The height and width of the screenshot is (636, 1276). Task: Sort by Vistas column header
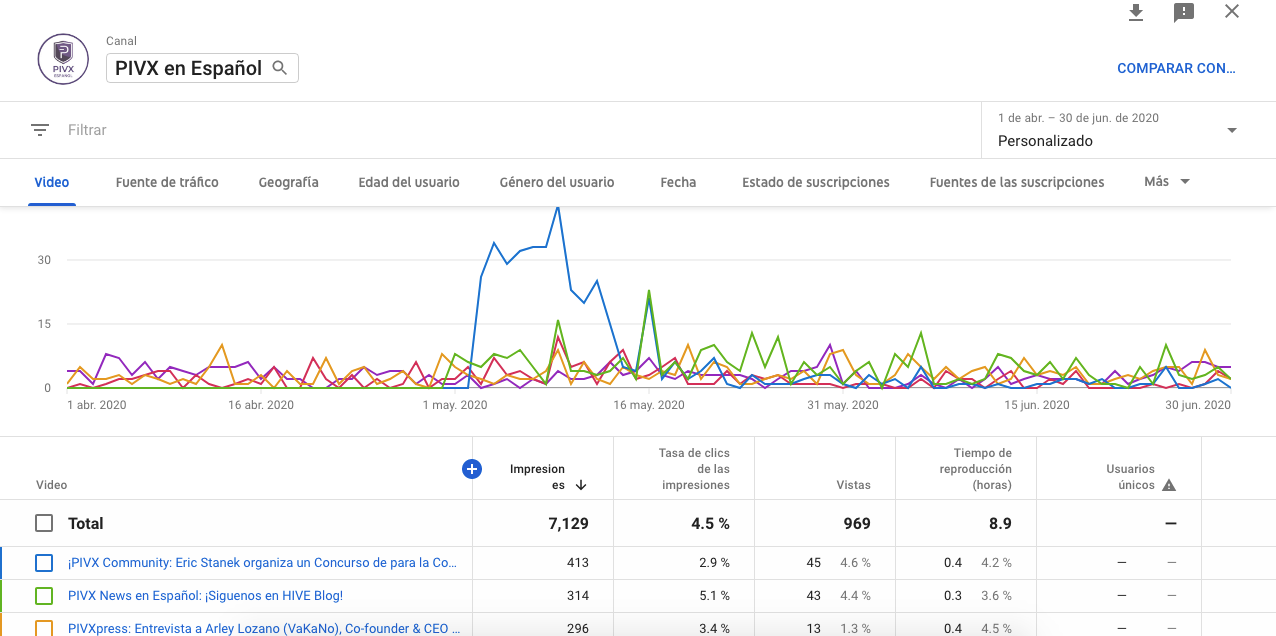(853, 485)
